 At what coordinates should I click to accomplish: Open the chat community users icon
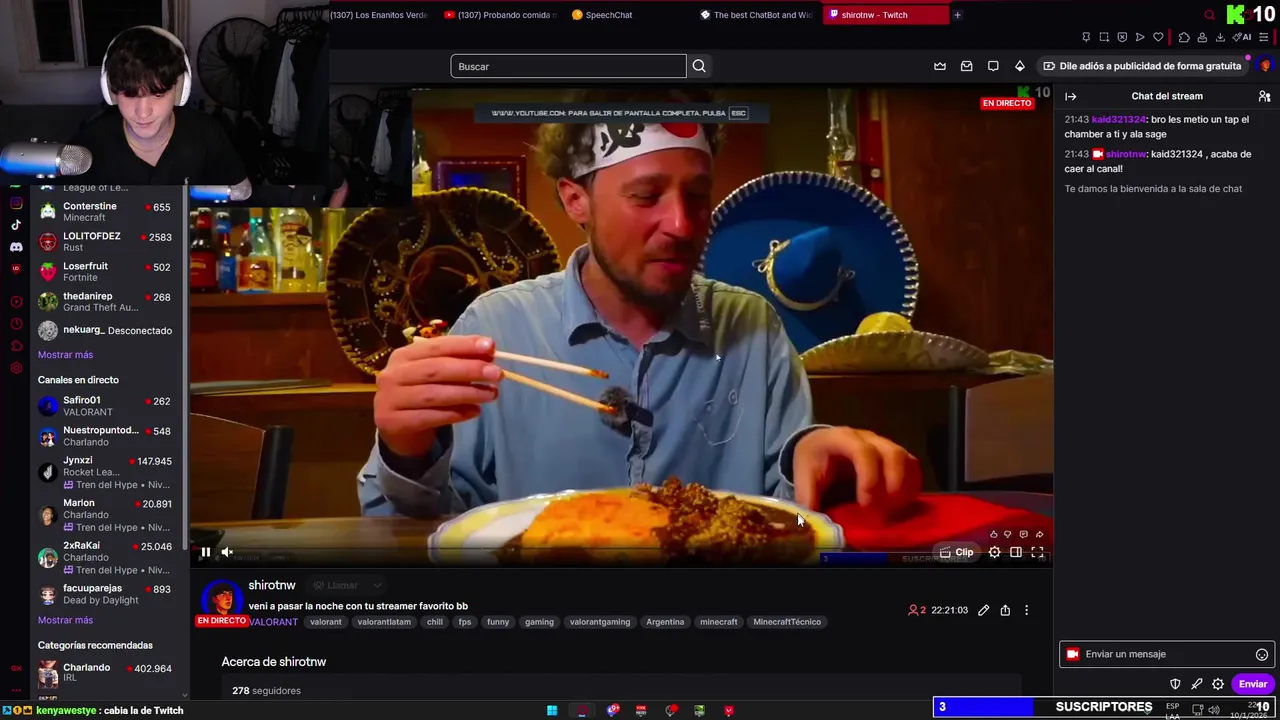tap(1264, 96)
